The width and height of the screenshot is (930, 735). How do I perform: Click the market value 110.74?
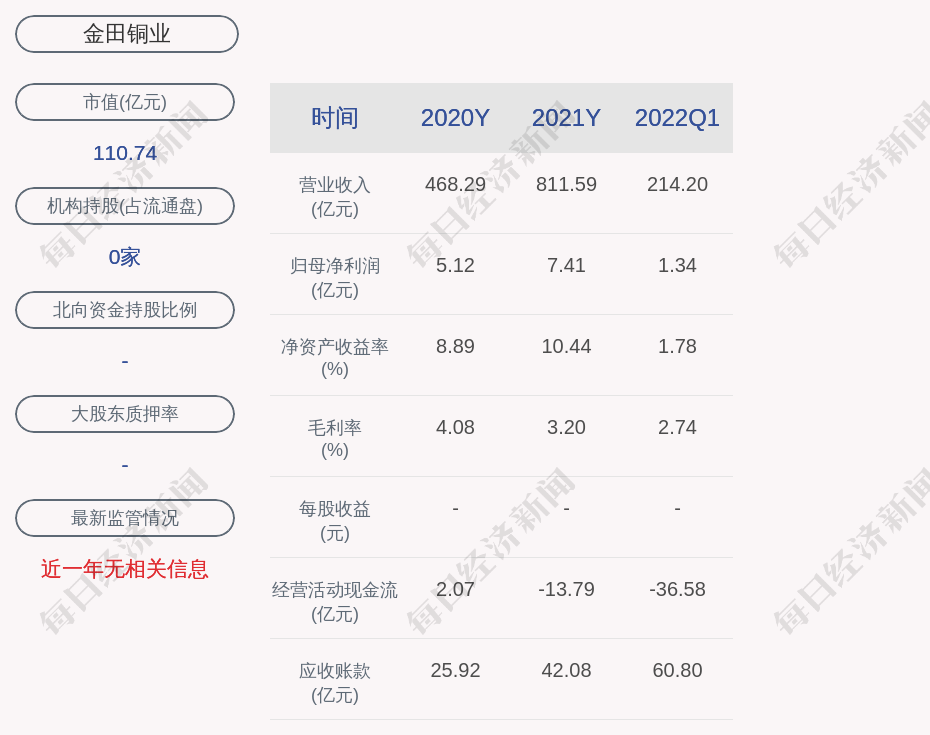[125, 153]
